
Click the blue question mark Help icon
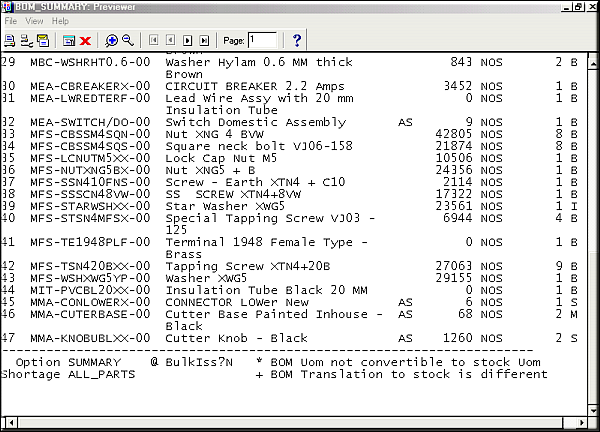point(297,40)
